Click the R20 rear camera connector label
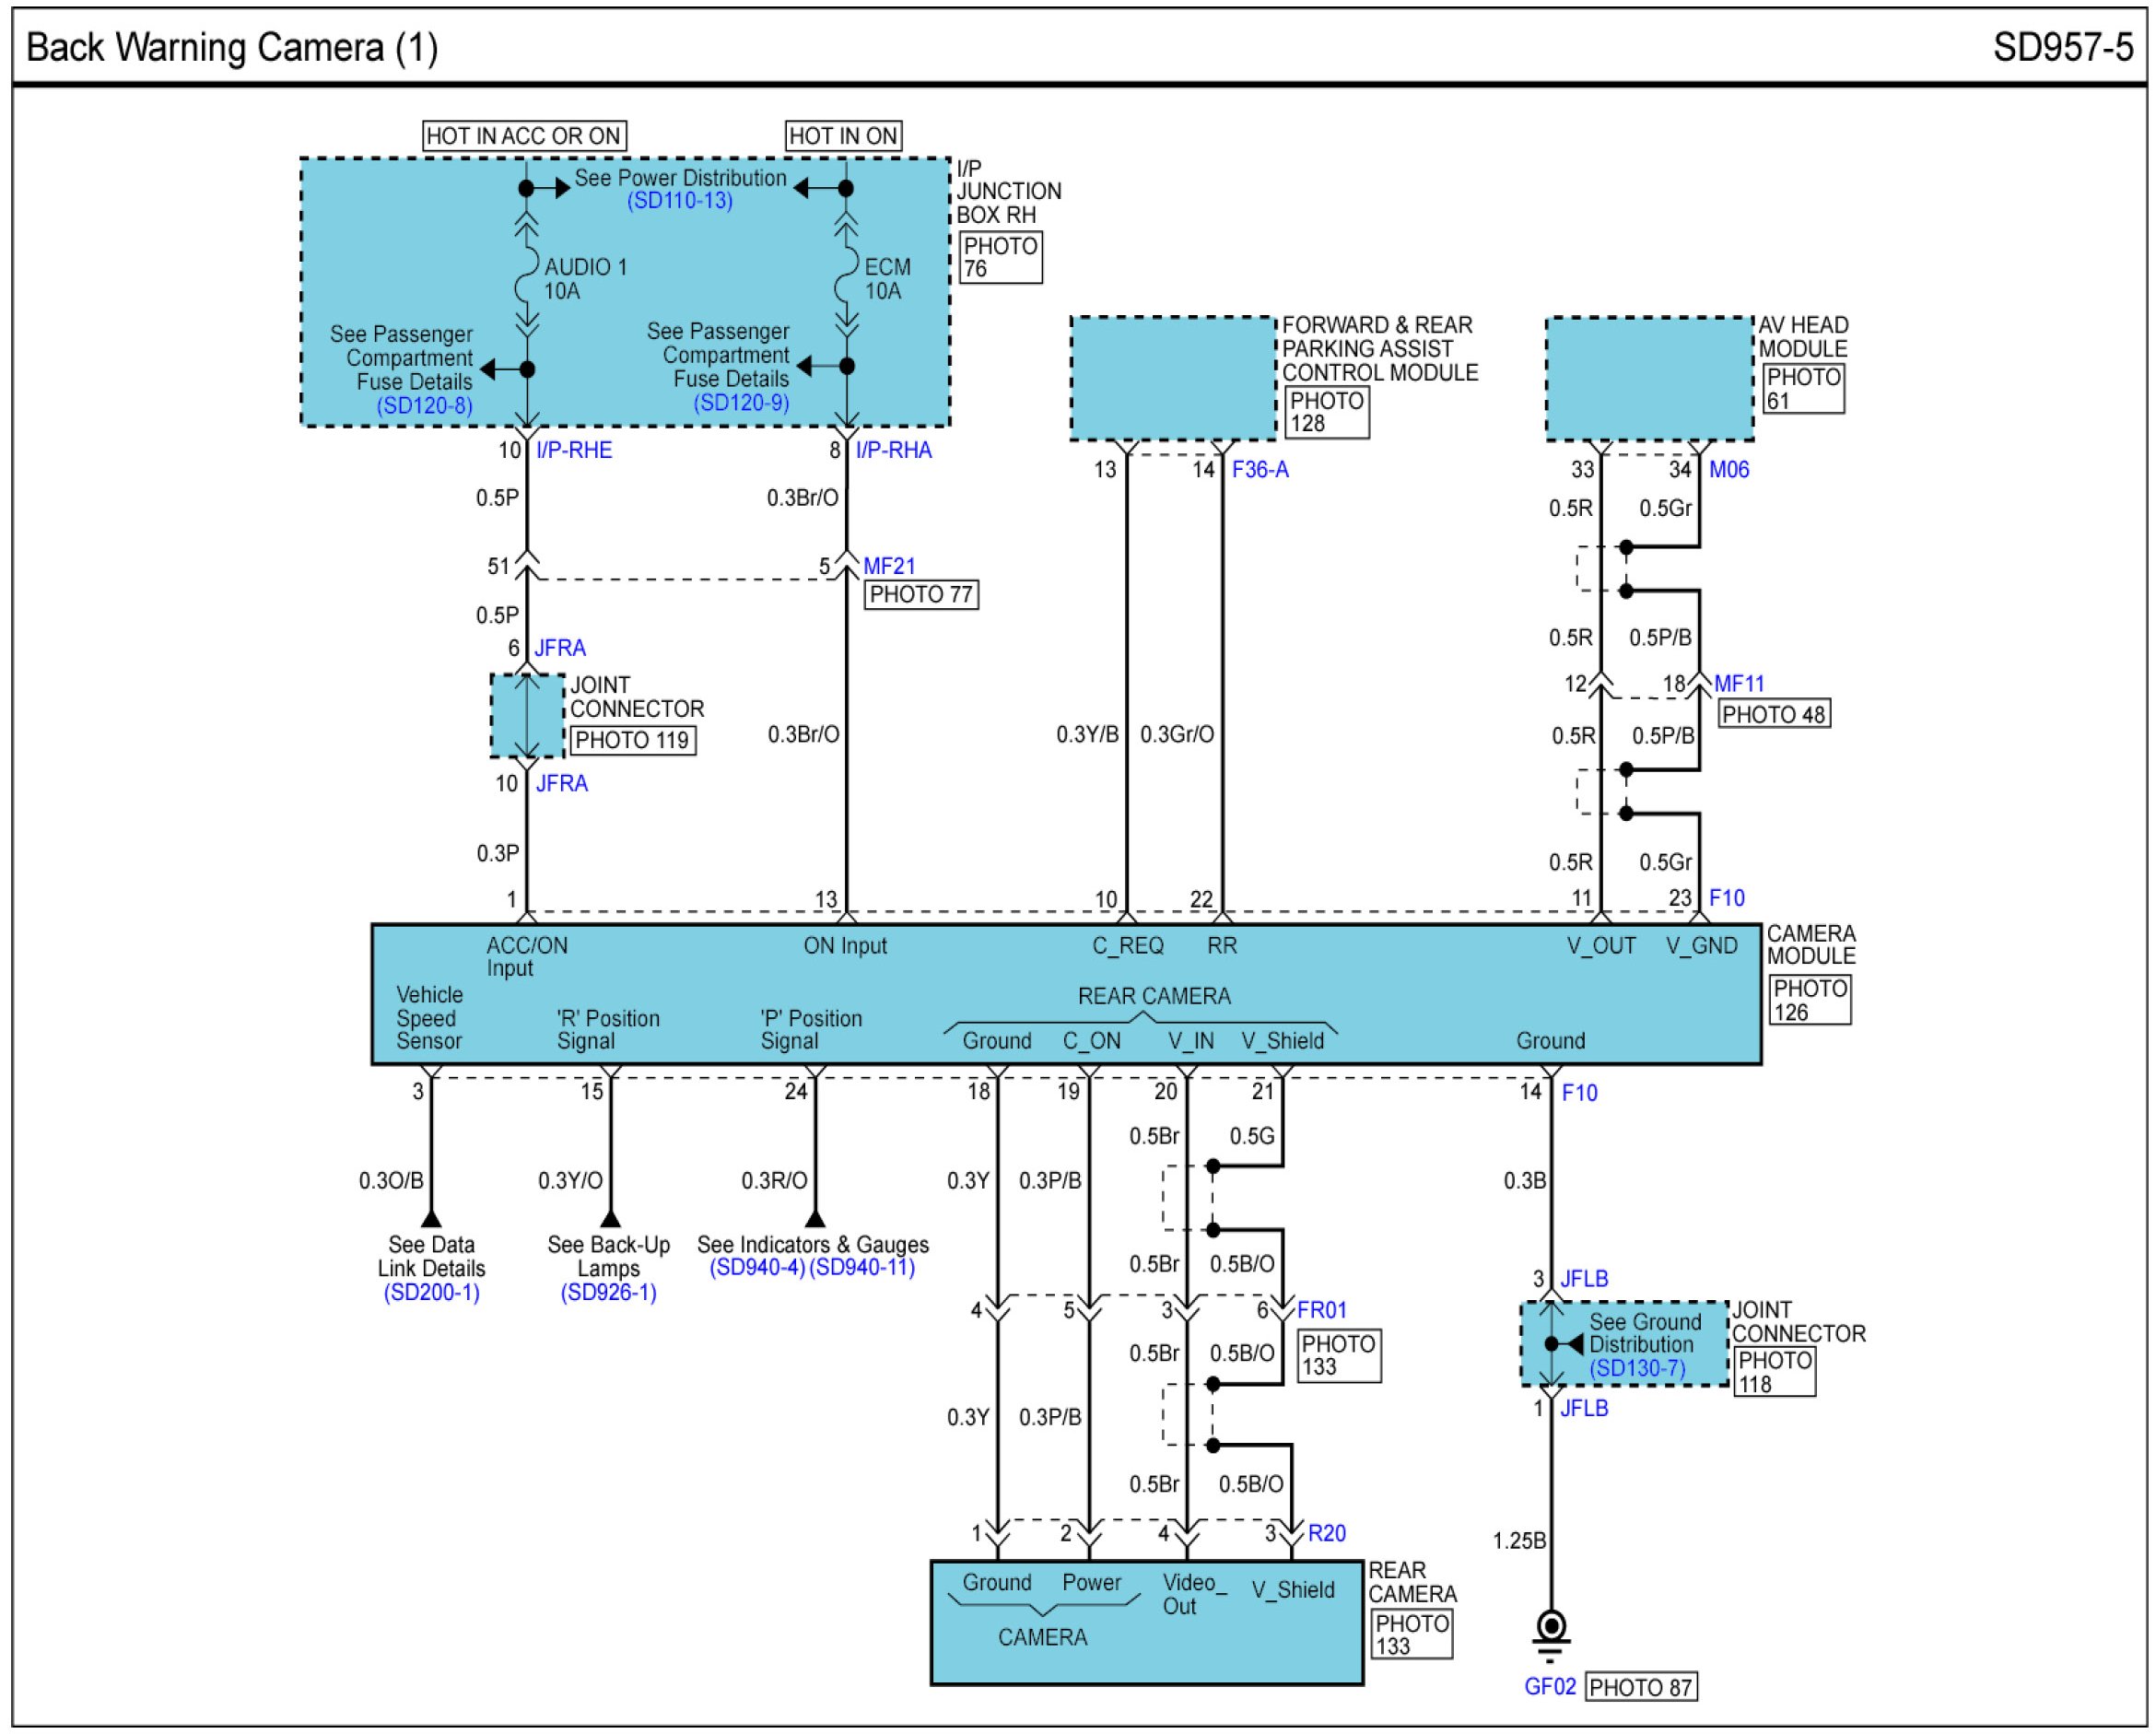The image size is (2156, 1734). [x=1326, y=1534]
